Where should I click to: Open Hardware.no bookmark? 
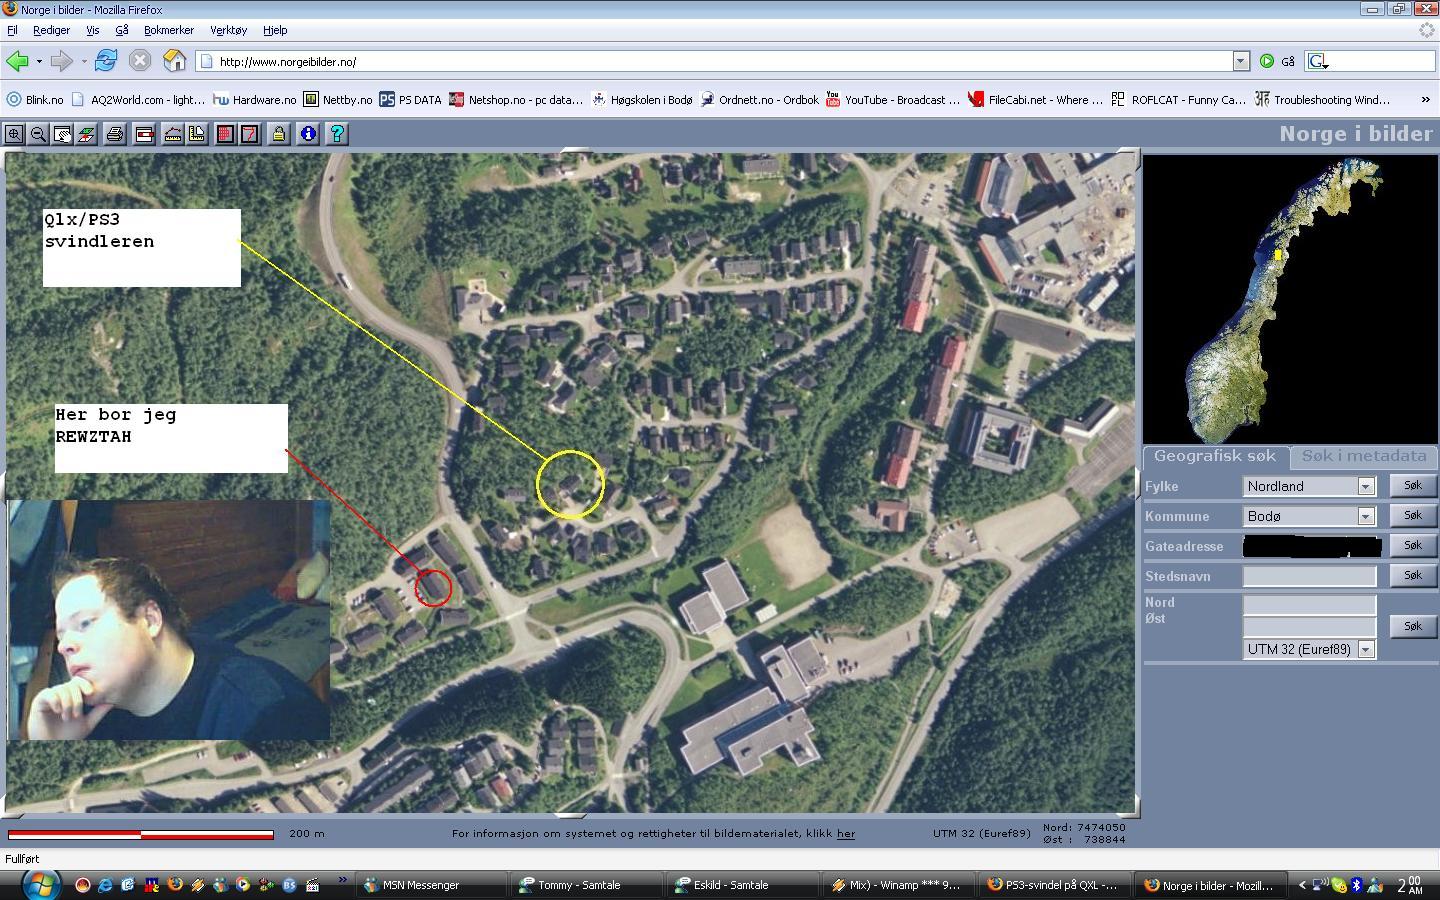click(x=255, y=100)
